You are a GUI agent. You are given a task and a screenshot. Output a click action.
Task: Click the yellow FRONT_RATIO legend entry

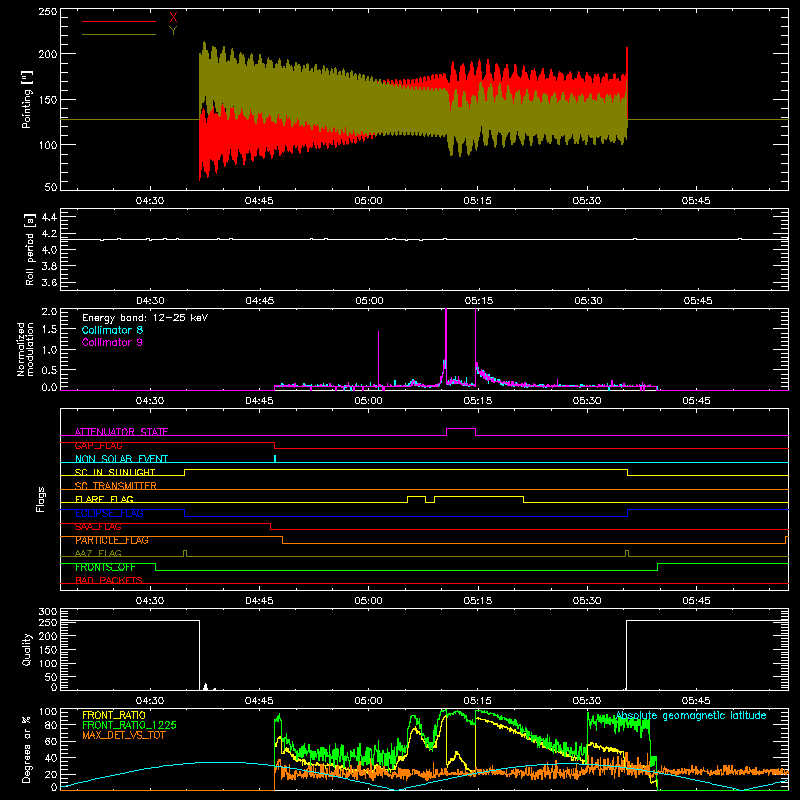point(114,715)
